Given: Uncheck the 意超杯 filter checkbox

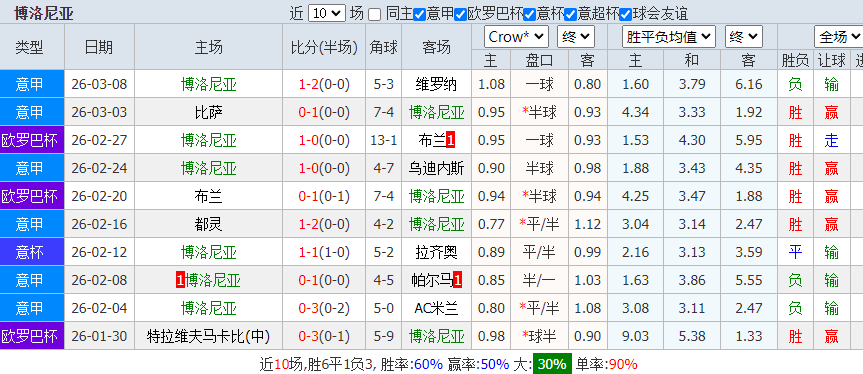Looking at the screenshot, I should 570,14.
